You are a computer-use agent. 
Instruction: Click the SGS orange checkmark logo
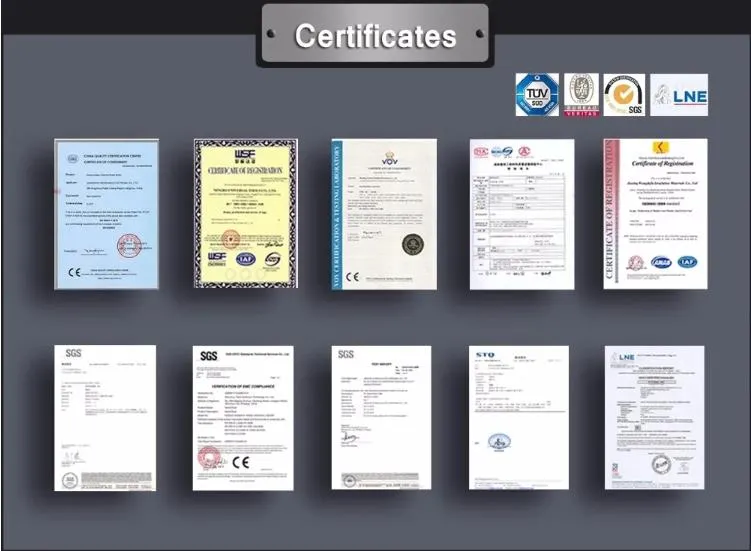coord(624,94)
